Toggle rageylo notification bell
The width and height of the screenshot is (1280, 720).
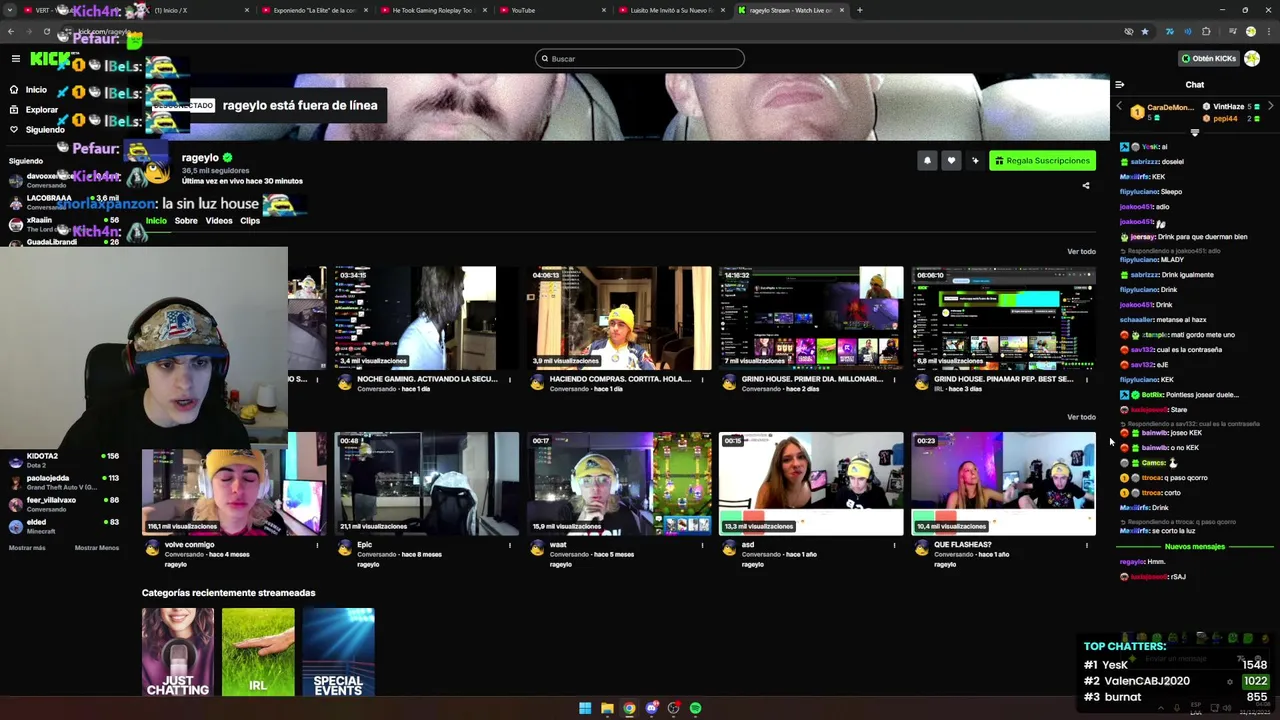(927, 160)
